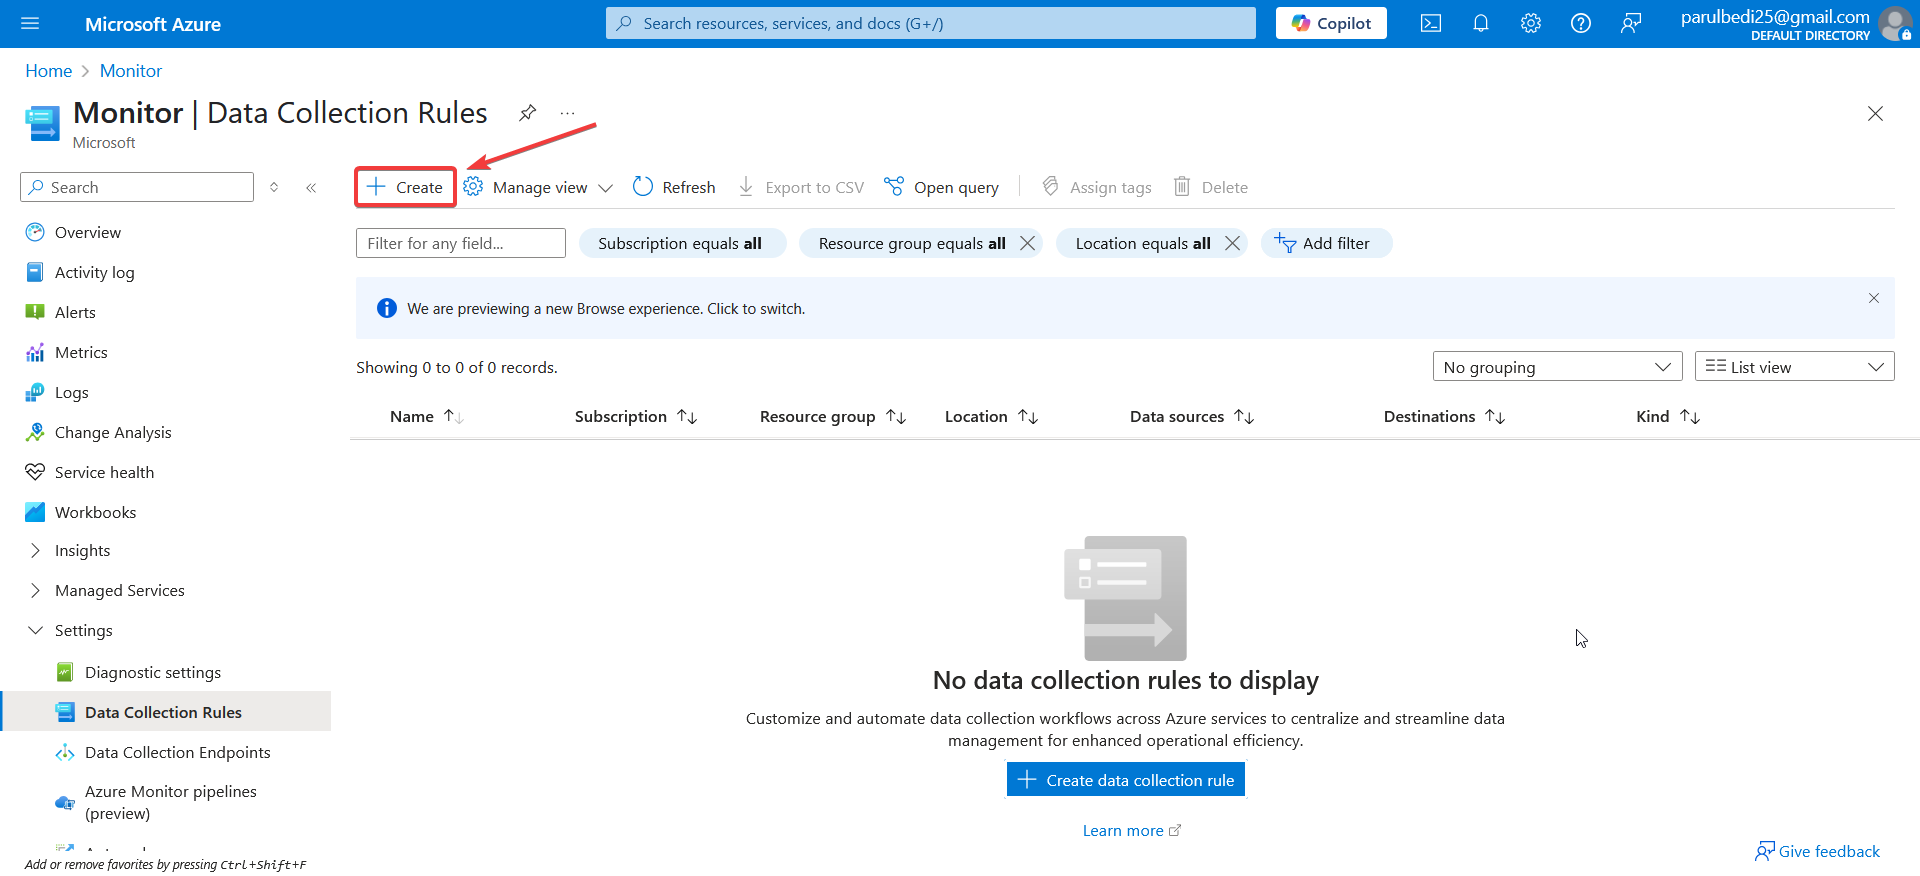
Task: Sort by Name column
Action: click(x=427, y=417)
